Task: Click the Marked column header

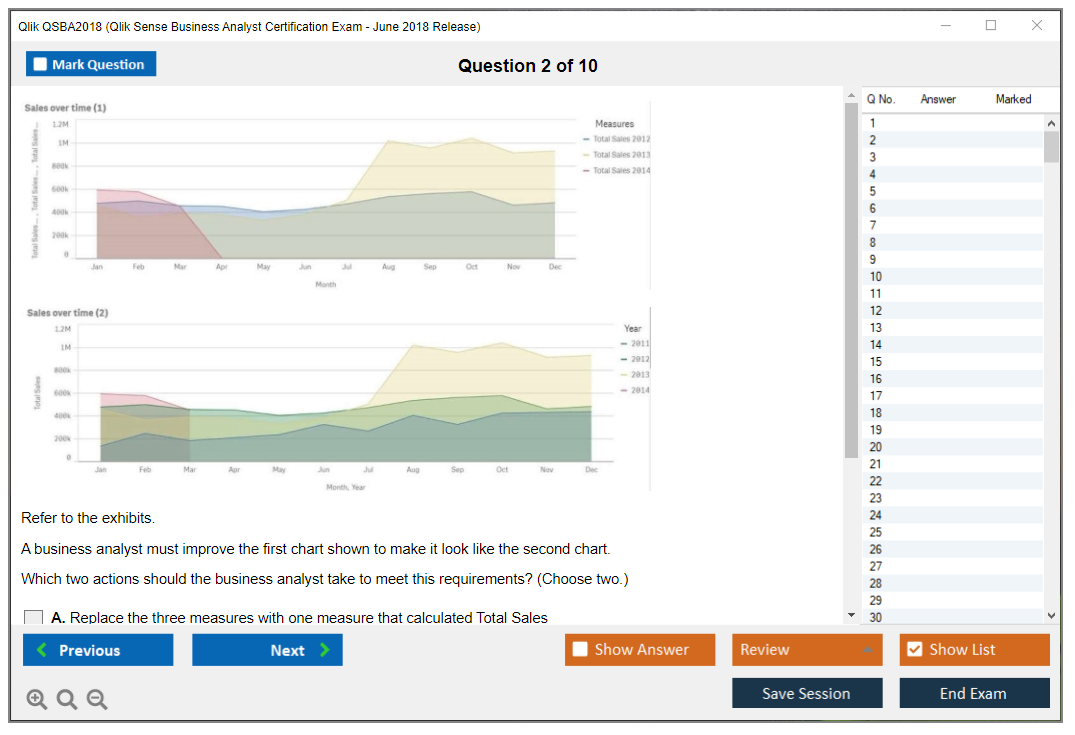Action: coord(1013,99)
